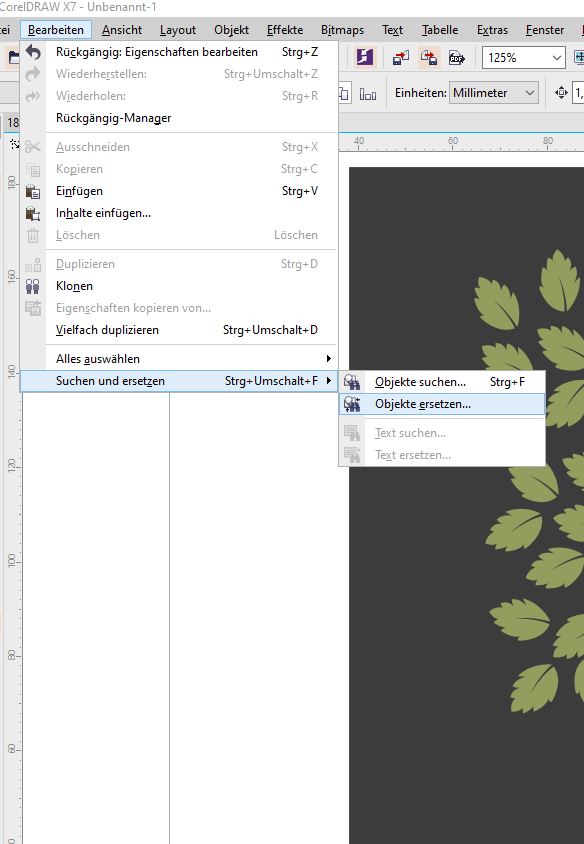Open the Ansicht menu

122,30
